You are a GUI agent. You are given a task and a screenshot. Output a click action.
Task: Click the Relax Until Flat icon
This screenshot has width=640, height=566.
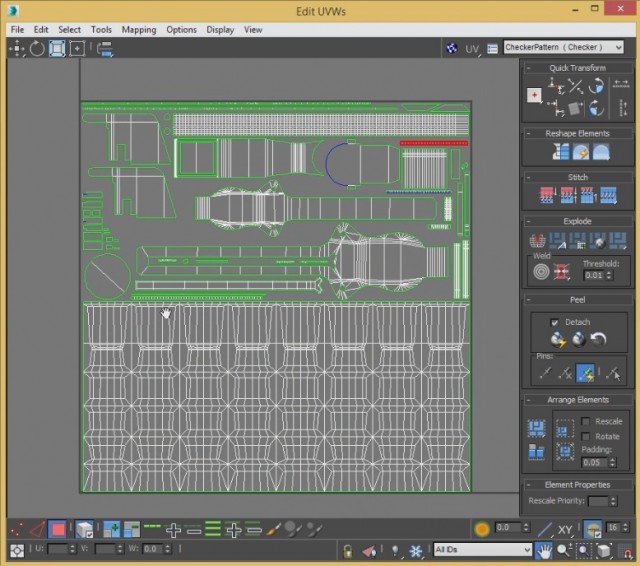pos(579,152)
